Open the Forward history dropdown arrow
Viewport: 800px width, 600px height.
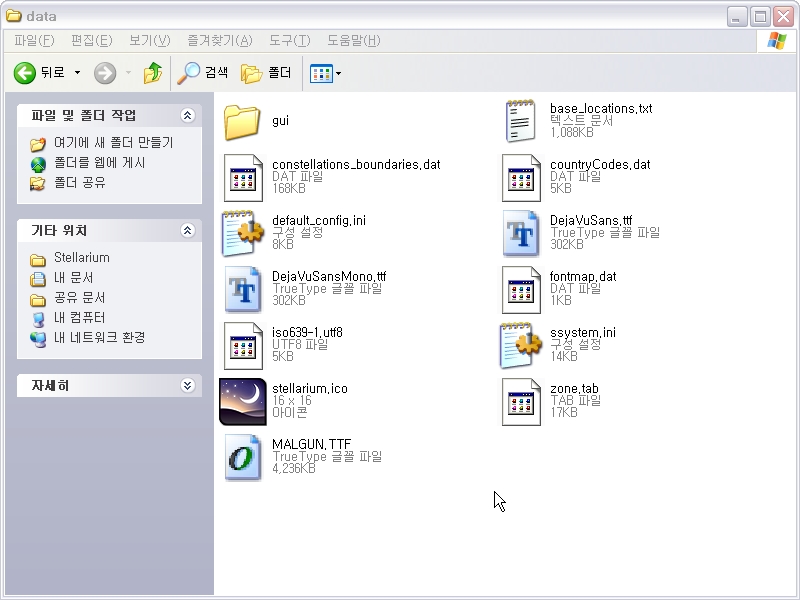pyautogui.click(x=129, y=73)
